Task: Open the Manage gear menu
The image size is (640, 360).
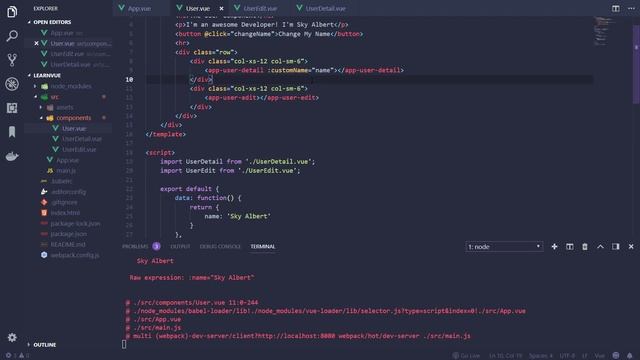Action: (x=12, y=337)
